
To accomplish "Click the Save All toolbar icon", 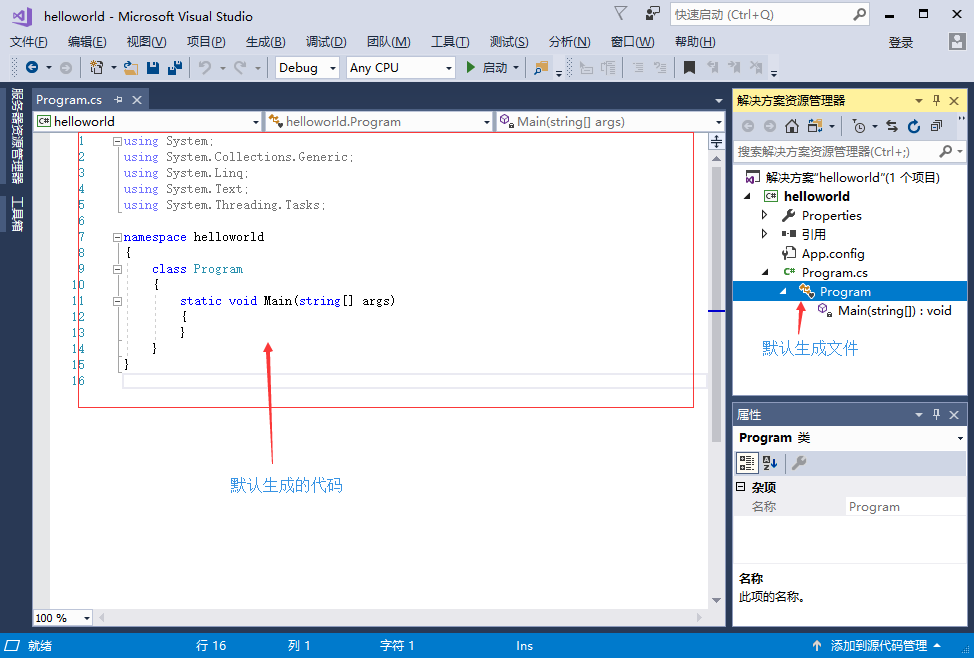I will click(175, 68).
